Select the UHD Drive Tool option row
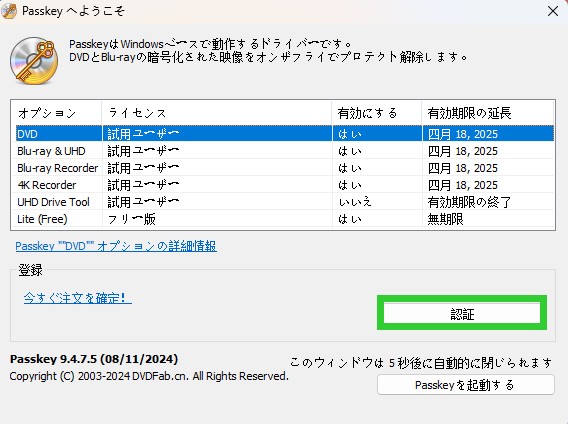The width and height of the screenshot is (568, 424). pyautogui.click(x=285, y=202)
